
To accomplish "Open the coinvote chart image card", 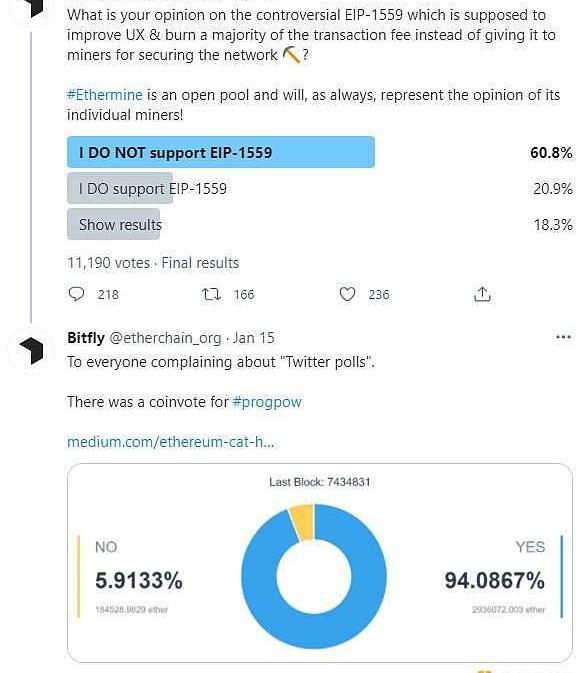I will [x=320, y=563].
